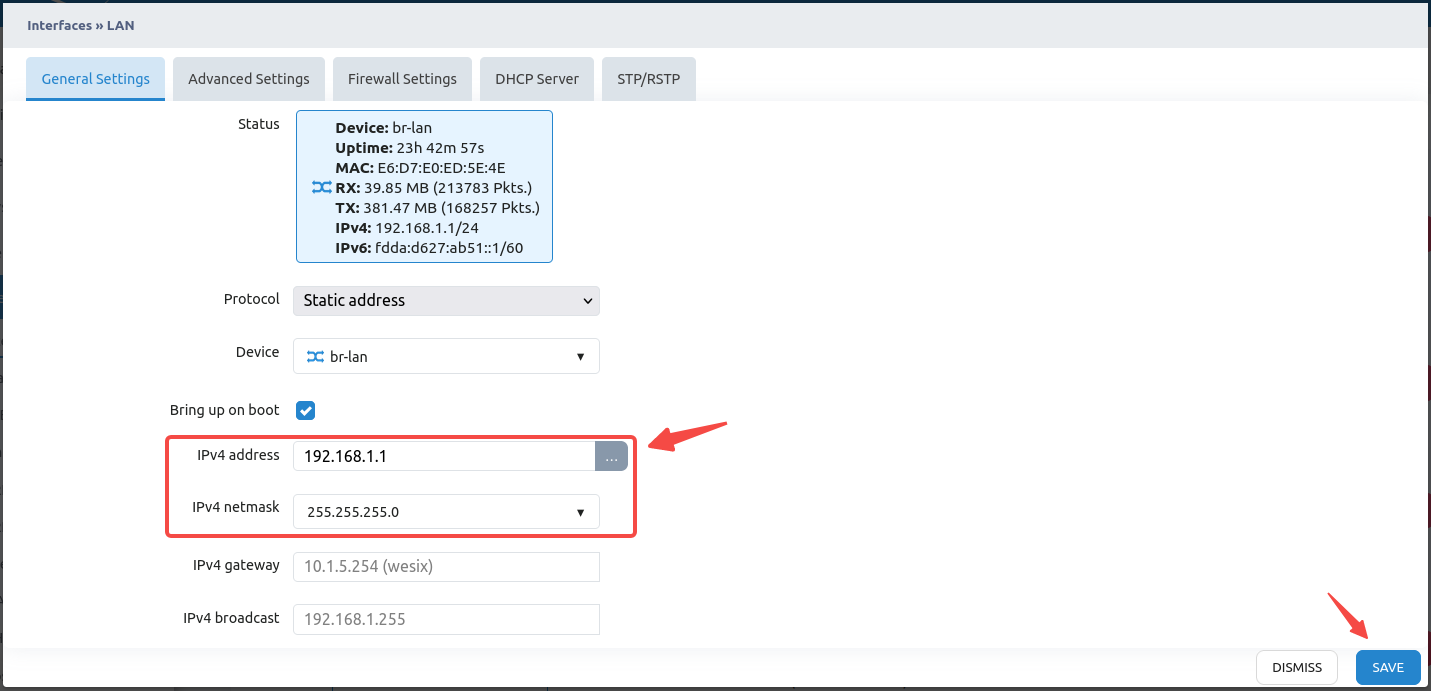Viewport: 1431px width, 691px height.
Task: Go to the Firewall Settings tab
Action: coord(402,79)
